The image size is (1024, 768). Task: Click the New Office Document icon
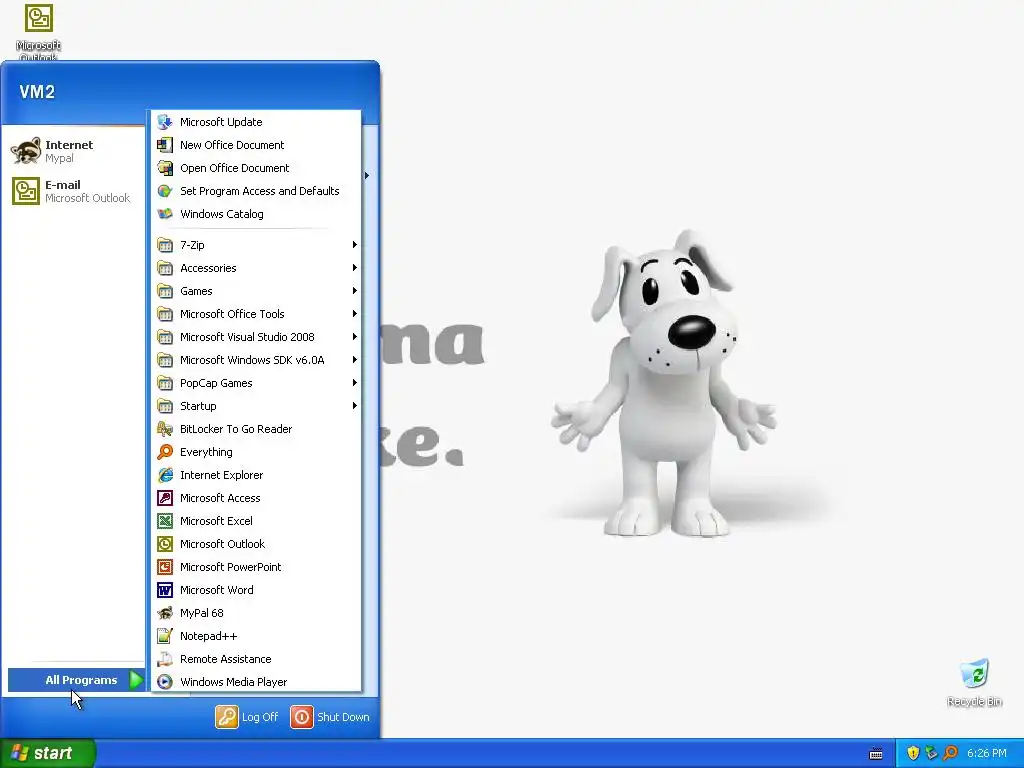click(x=165, y=145)
